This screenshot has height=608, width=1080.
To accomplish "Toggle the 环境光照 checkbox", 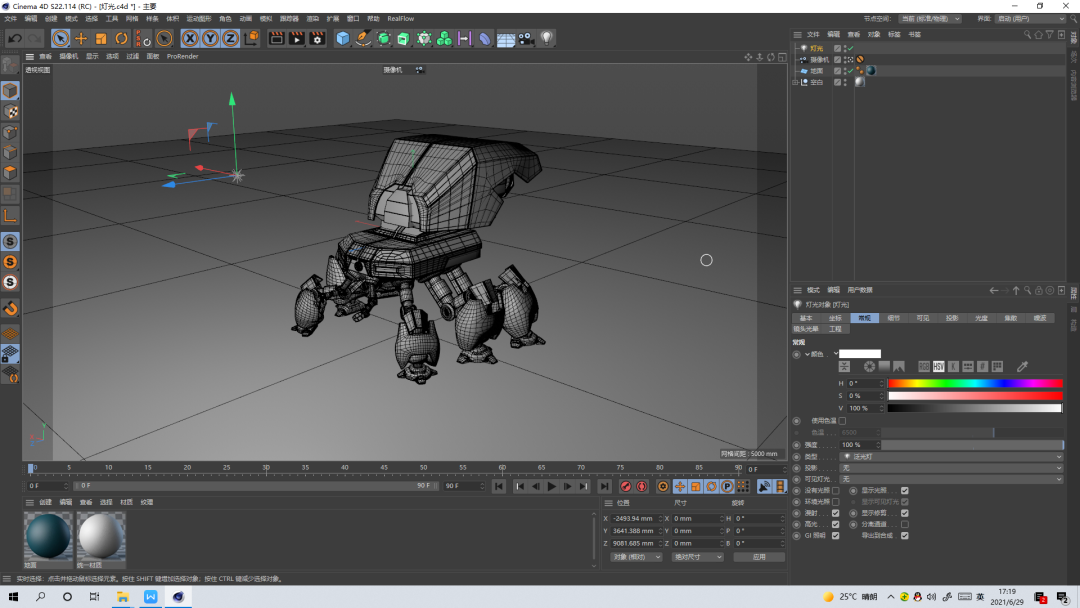I will pyautogui.click(x=835, y=502).
